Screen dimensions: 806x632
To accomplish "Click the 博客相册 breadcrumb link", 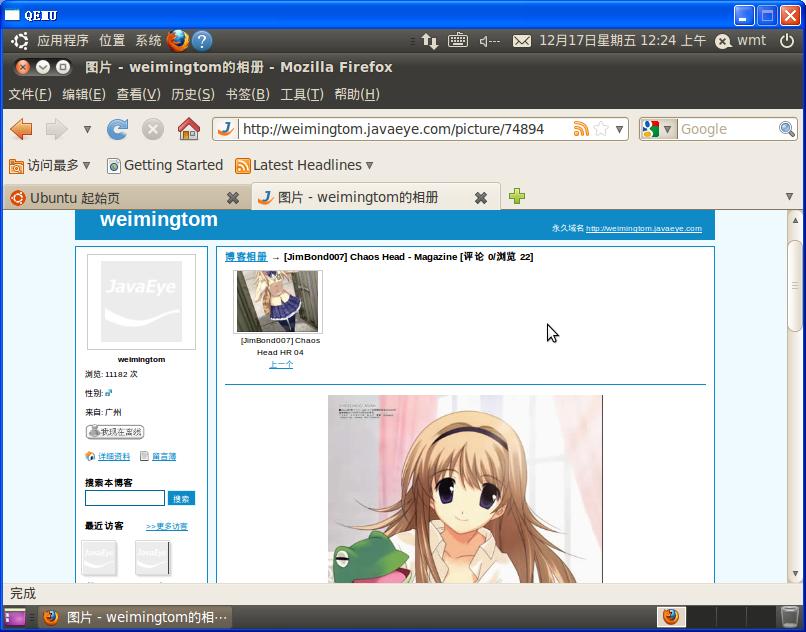I will point(246,257).
